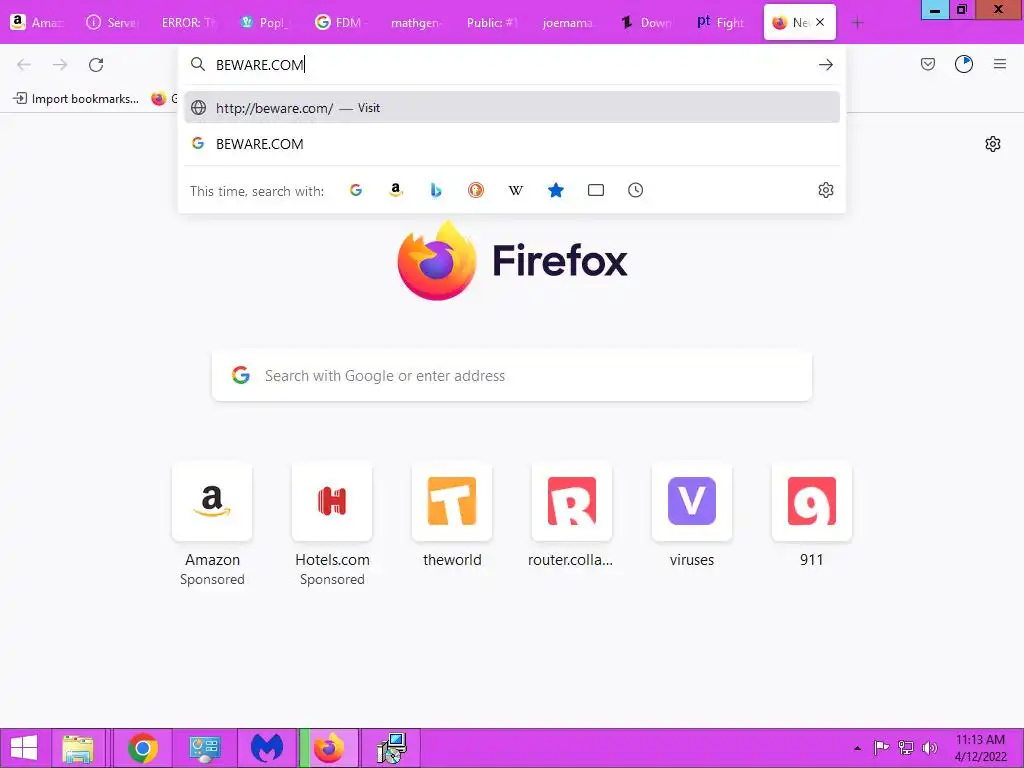Go forward with the forward arrow
Viewport: 1024px width, 768px height.
point(60,65)
